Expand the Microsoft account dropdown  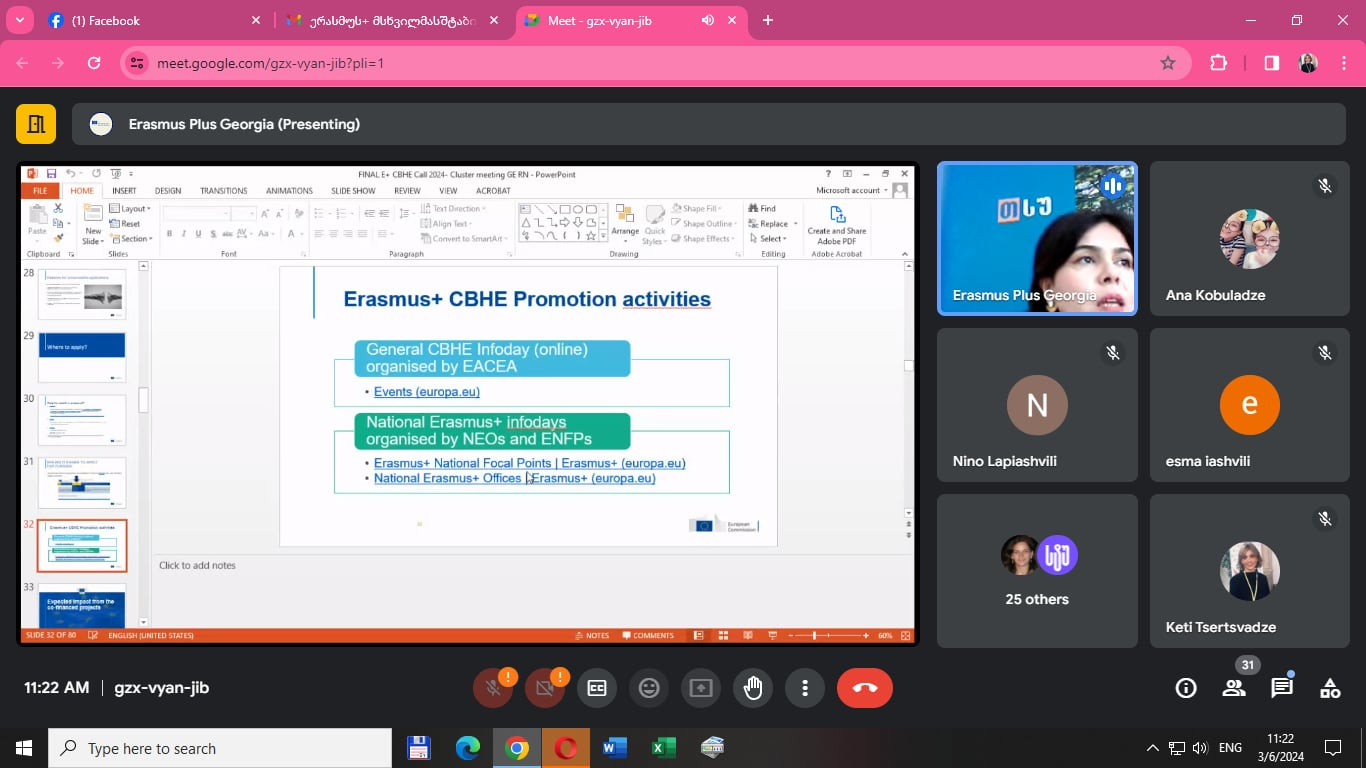pos(853,190)
